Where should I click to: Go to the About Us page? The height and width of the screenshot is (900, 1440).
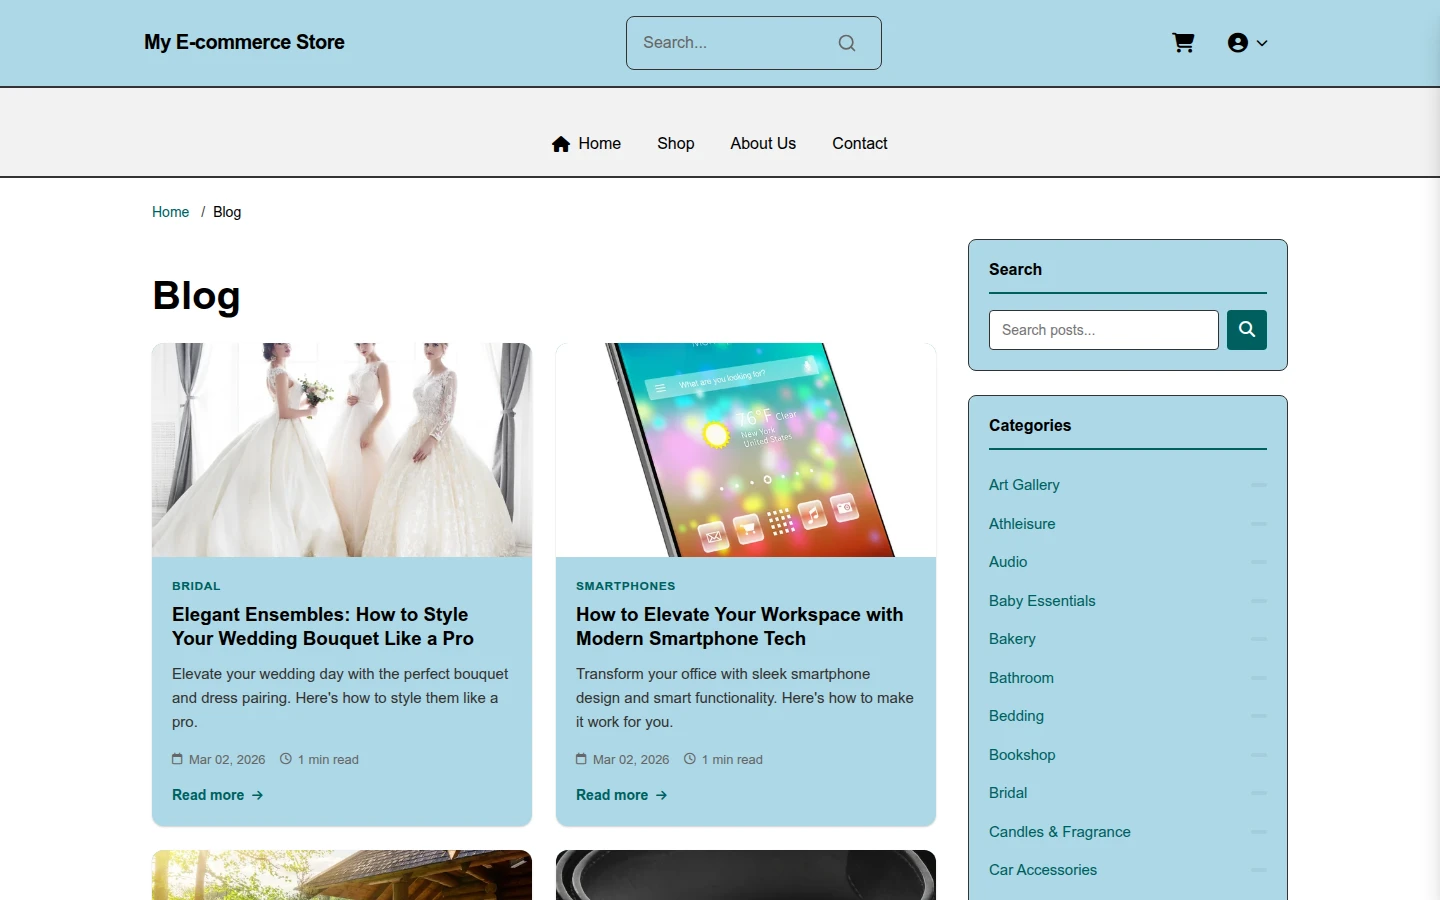pyautogui.click(x=763, y=144)
